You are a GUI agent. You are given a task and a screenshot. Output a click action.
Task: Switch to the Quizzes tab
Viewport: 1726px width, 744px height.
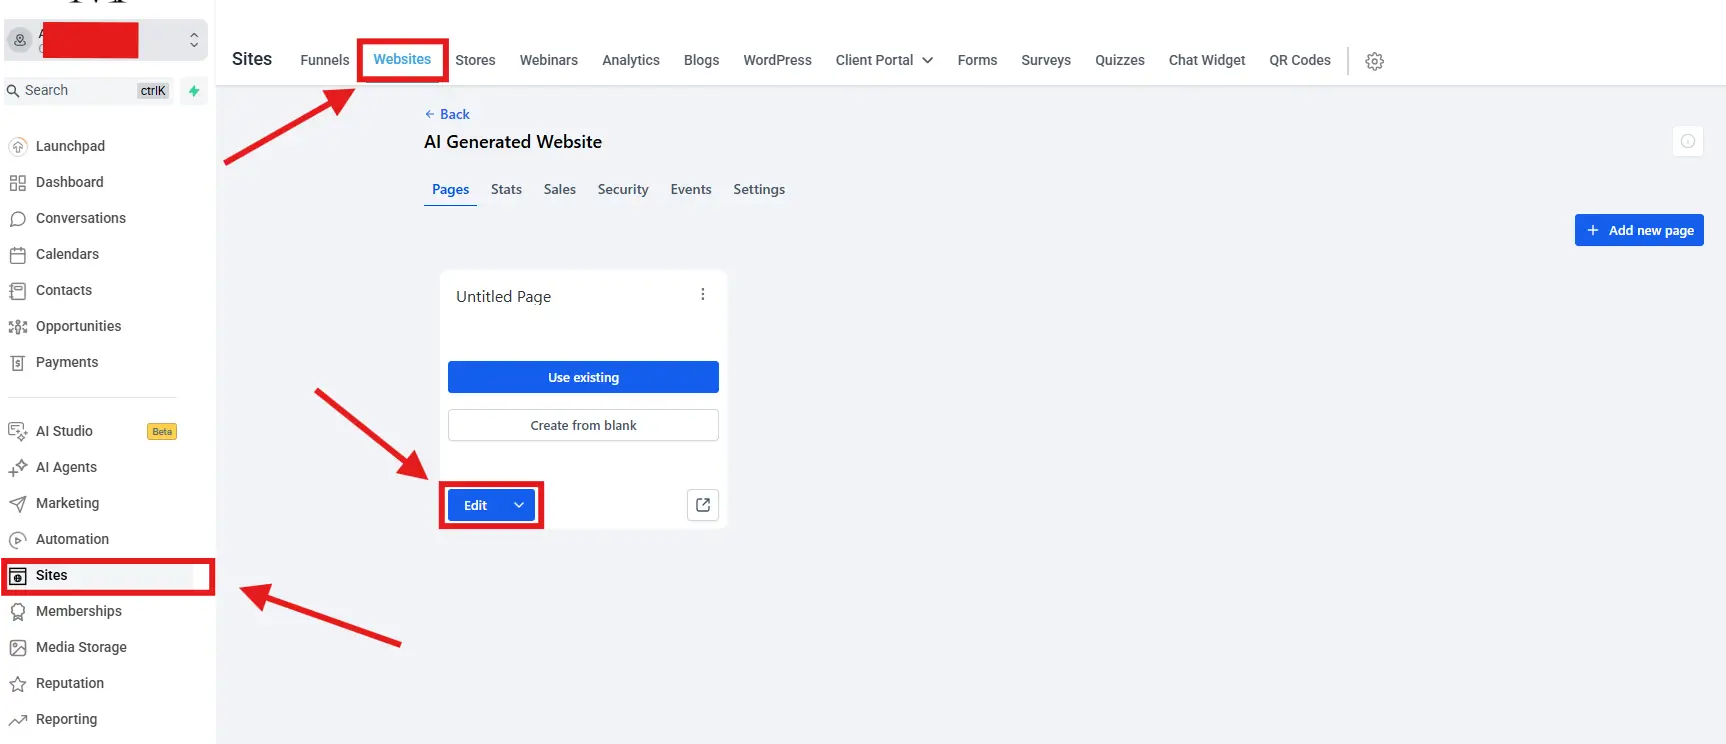[x=1120, y=60]
